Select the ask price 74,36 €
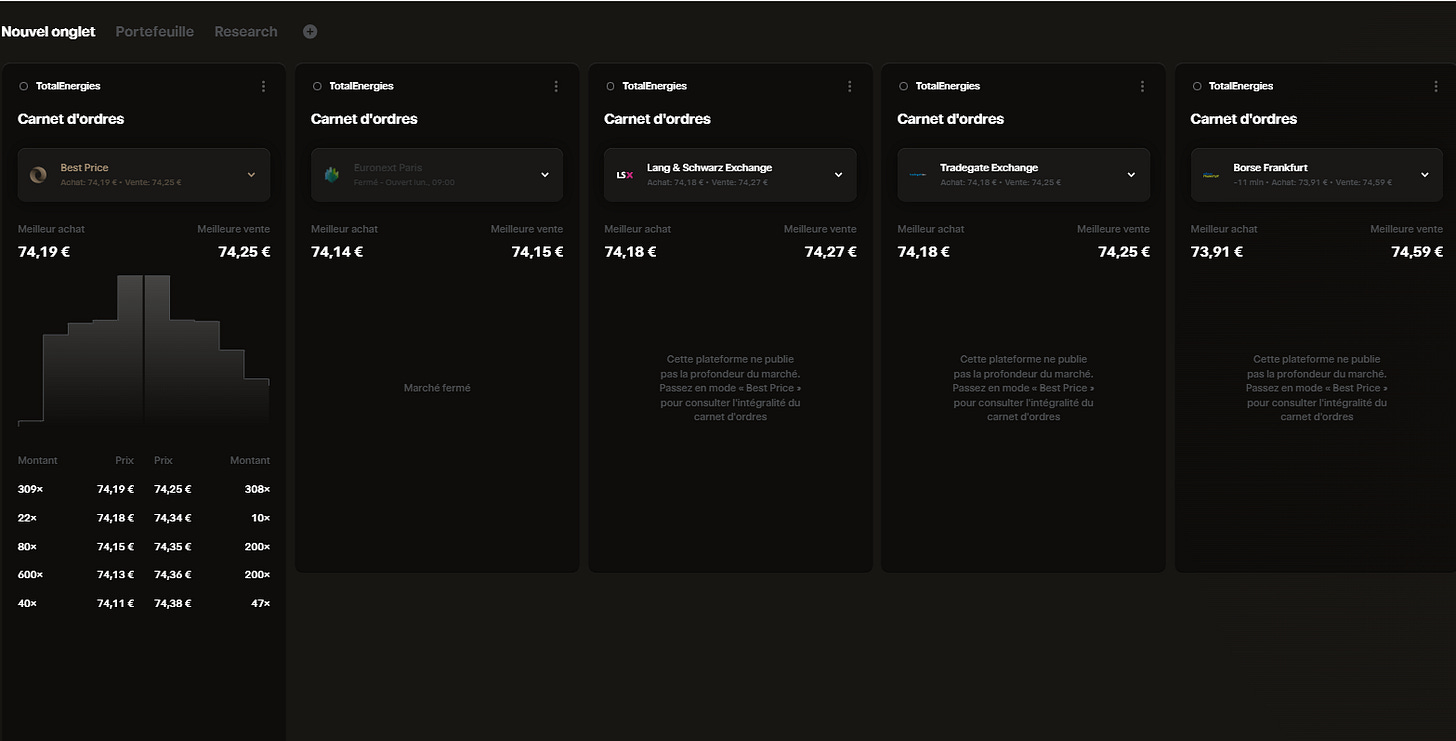 point(172,575)
